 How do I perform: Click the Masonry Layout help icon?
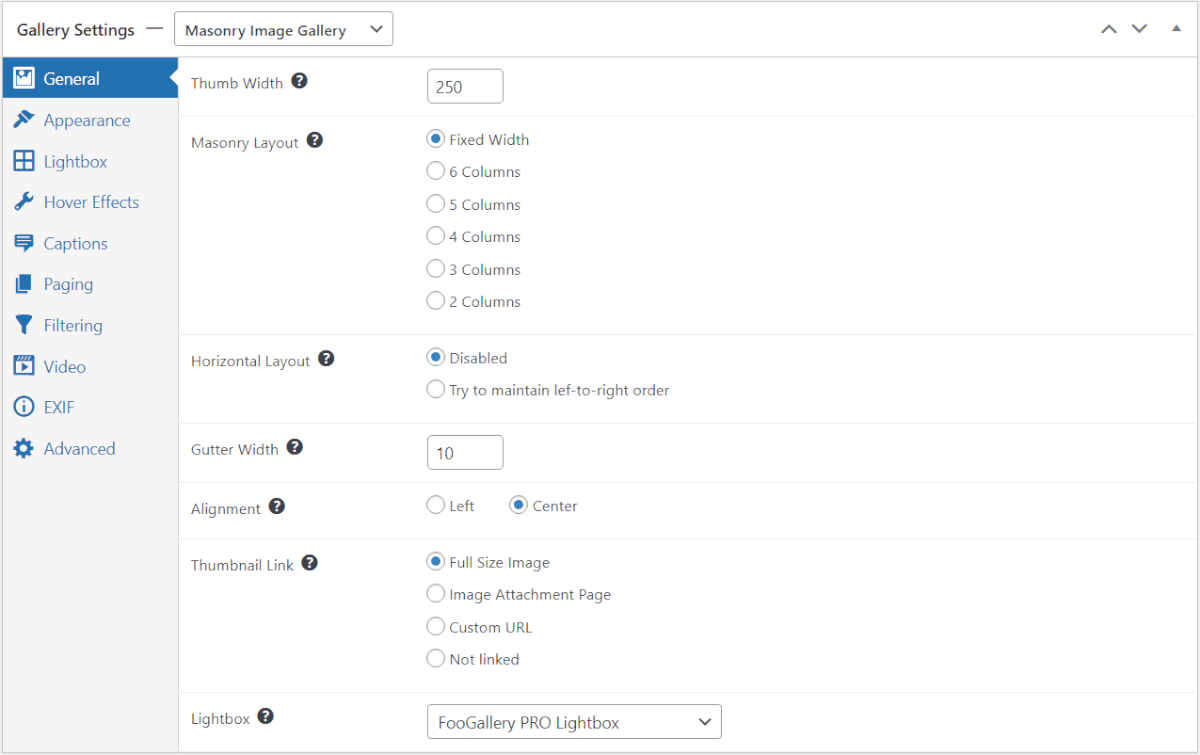pyautogui.click(x=315, y=141)
